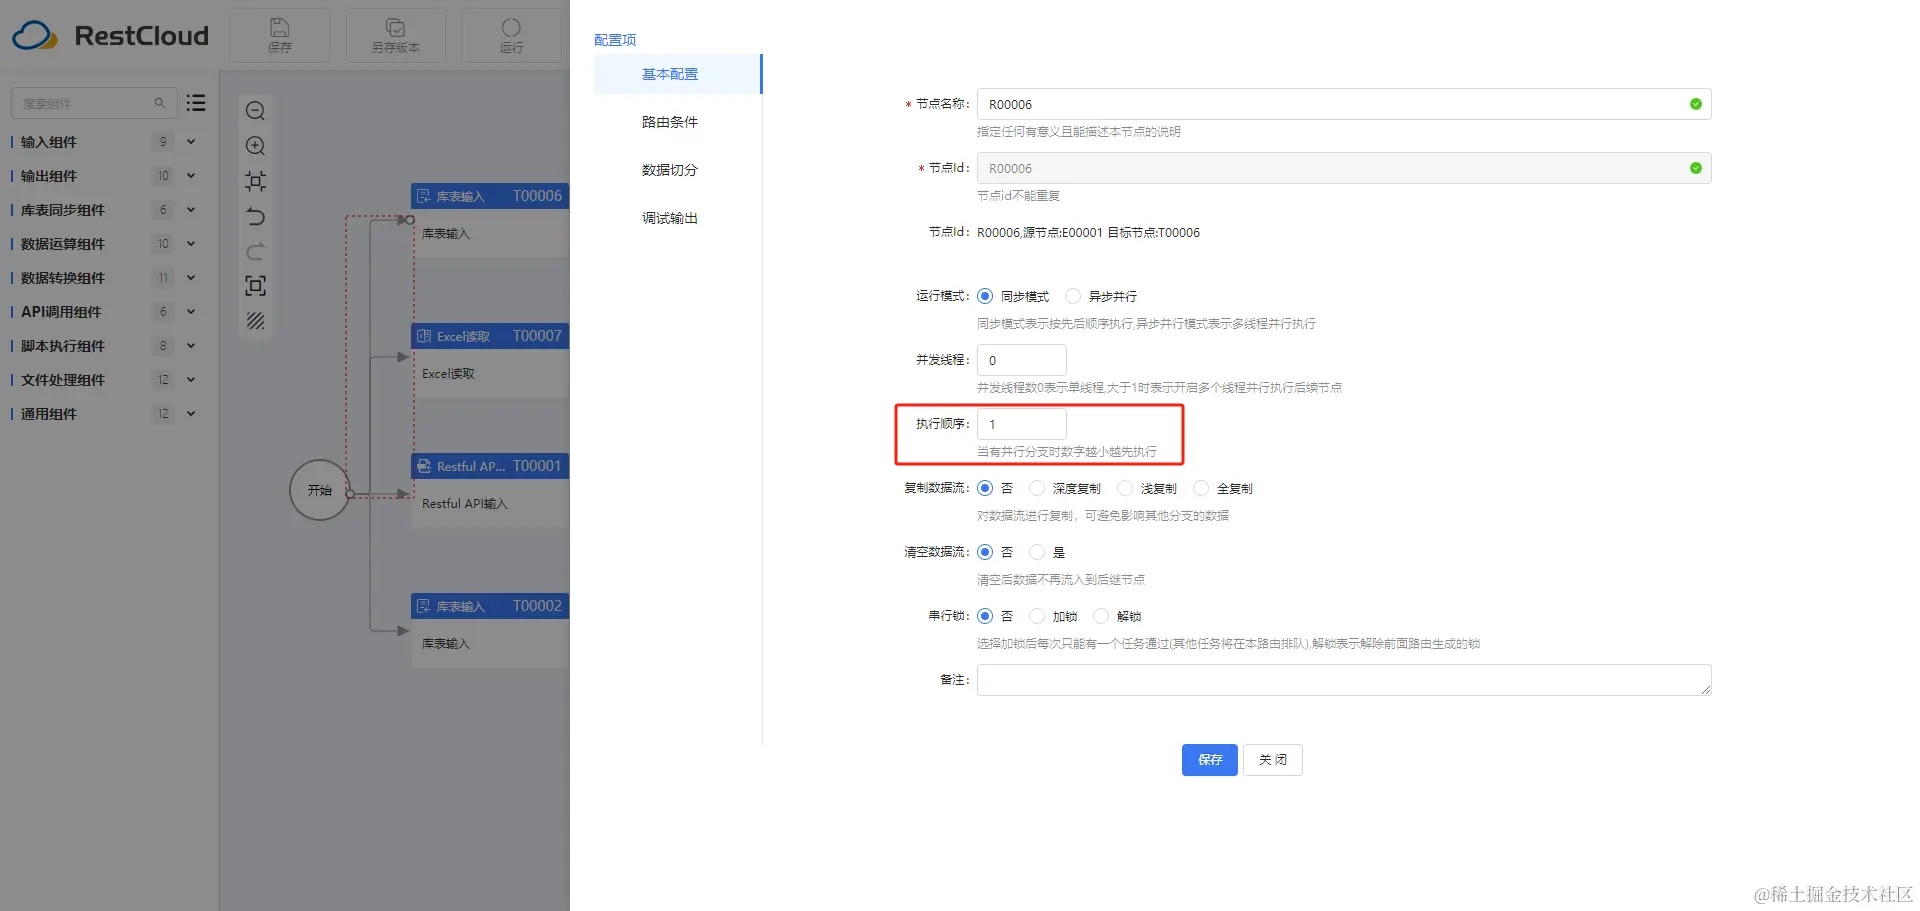Zoom out the canvas with the minus magnifier
The height and width of the screenshot is (911, 1920).
tap(256, 111)
